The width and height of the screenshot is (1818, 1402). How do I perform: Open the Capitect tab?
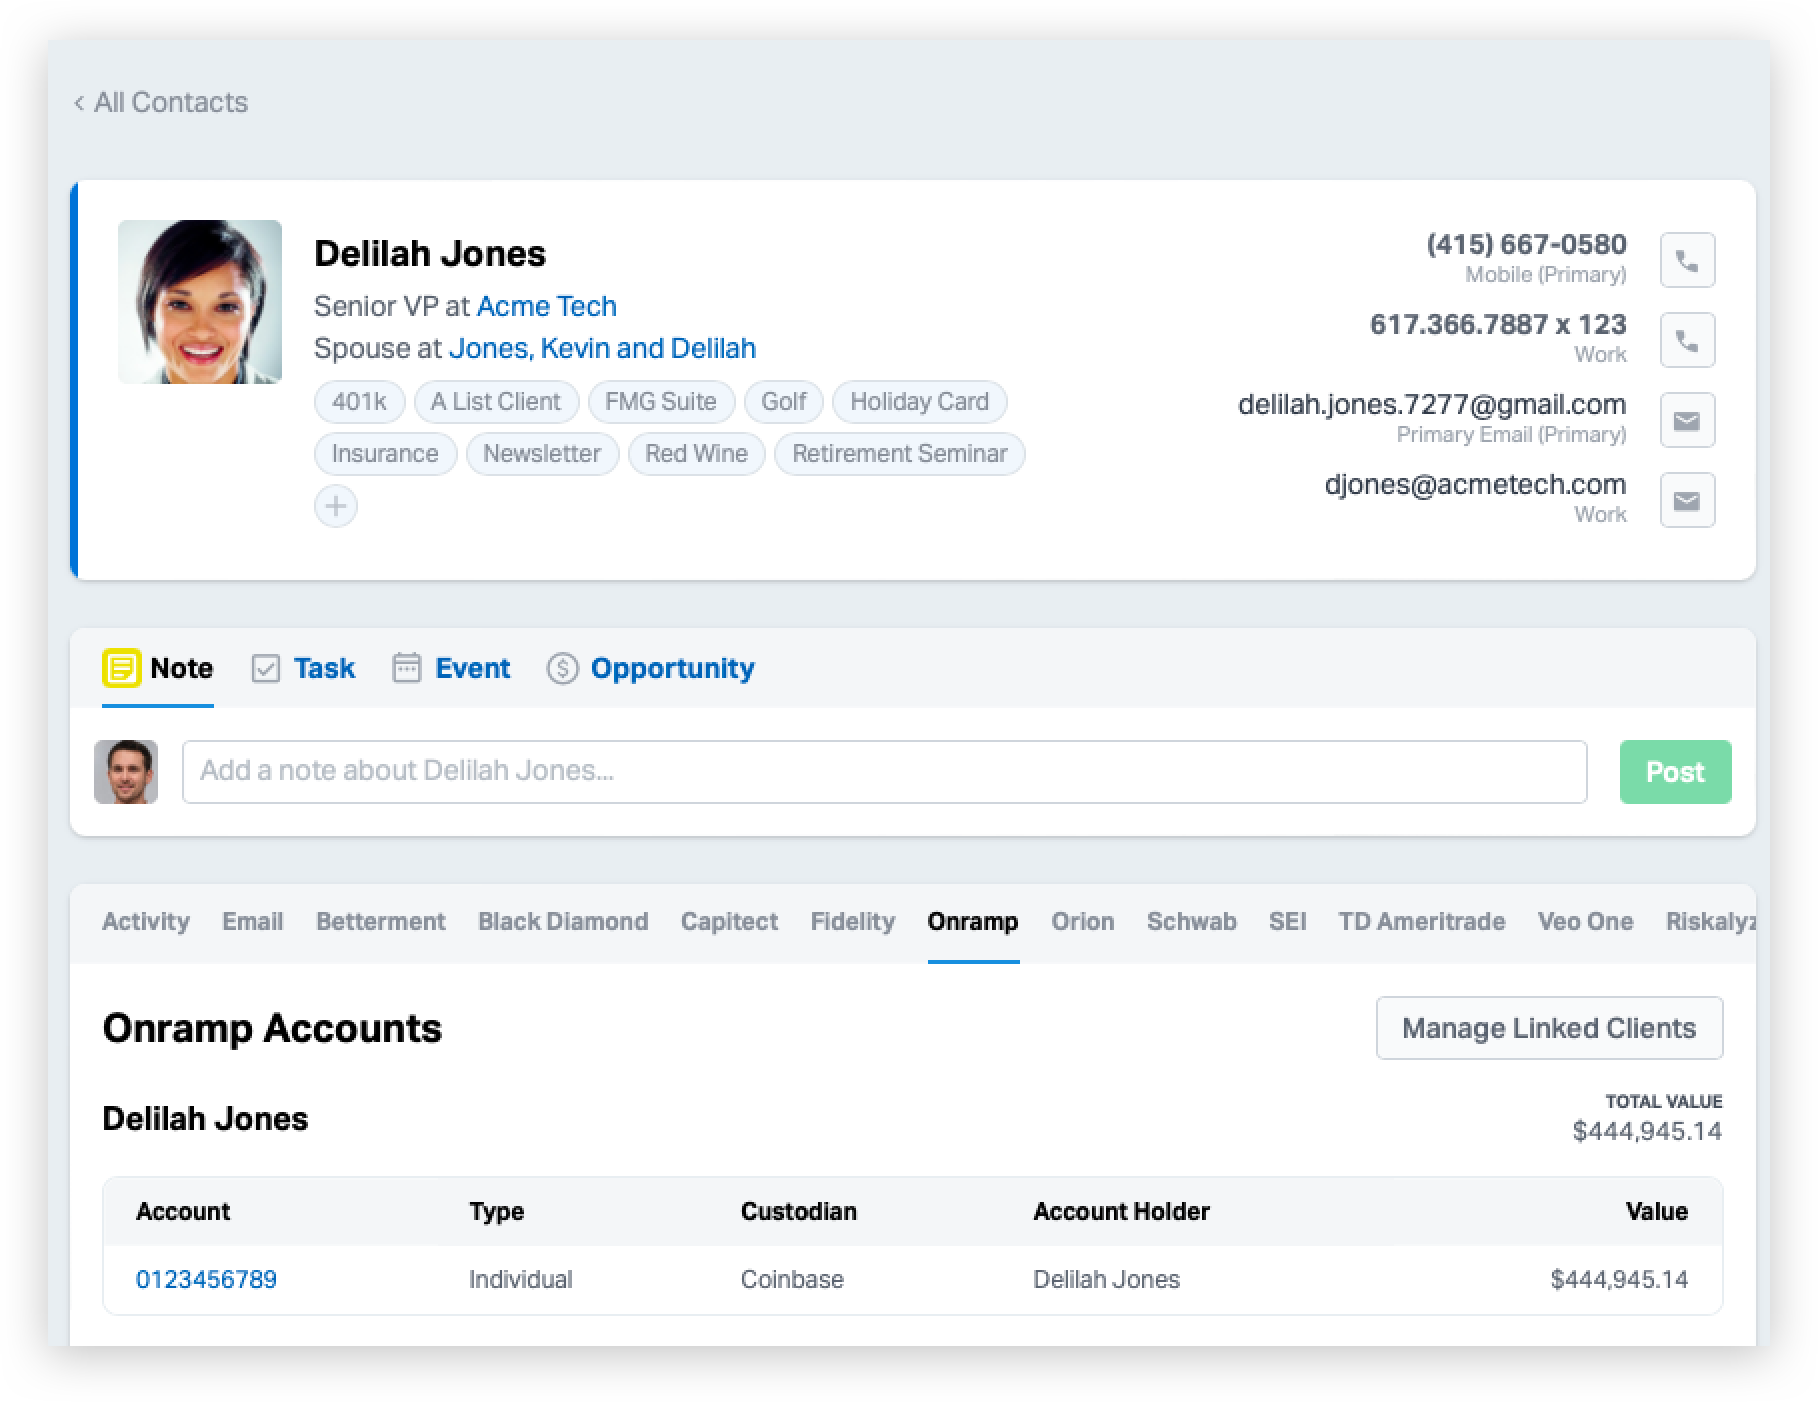(x=729, y=921)
